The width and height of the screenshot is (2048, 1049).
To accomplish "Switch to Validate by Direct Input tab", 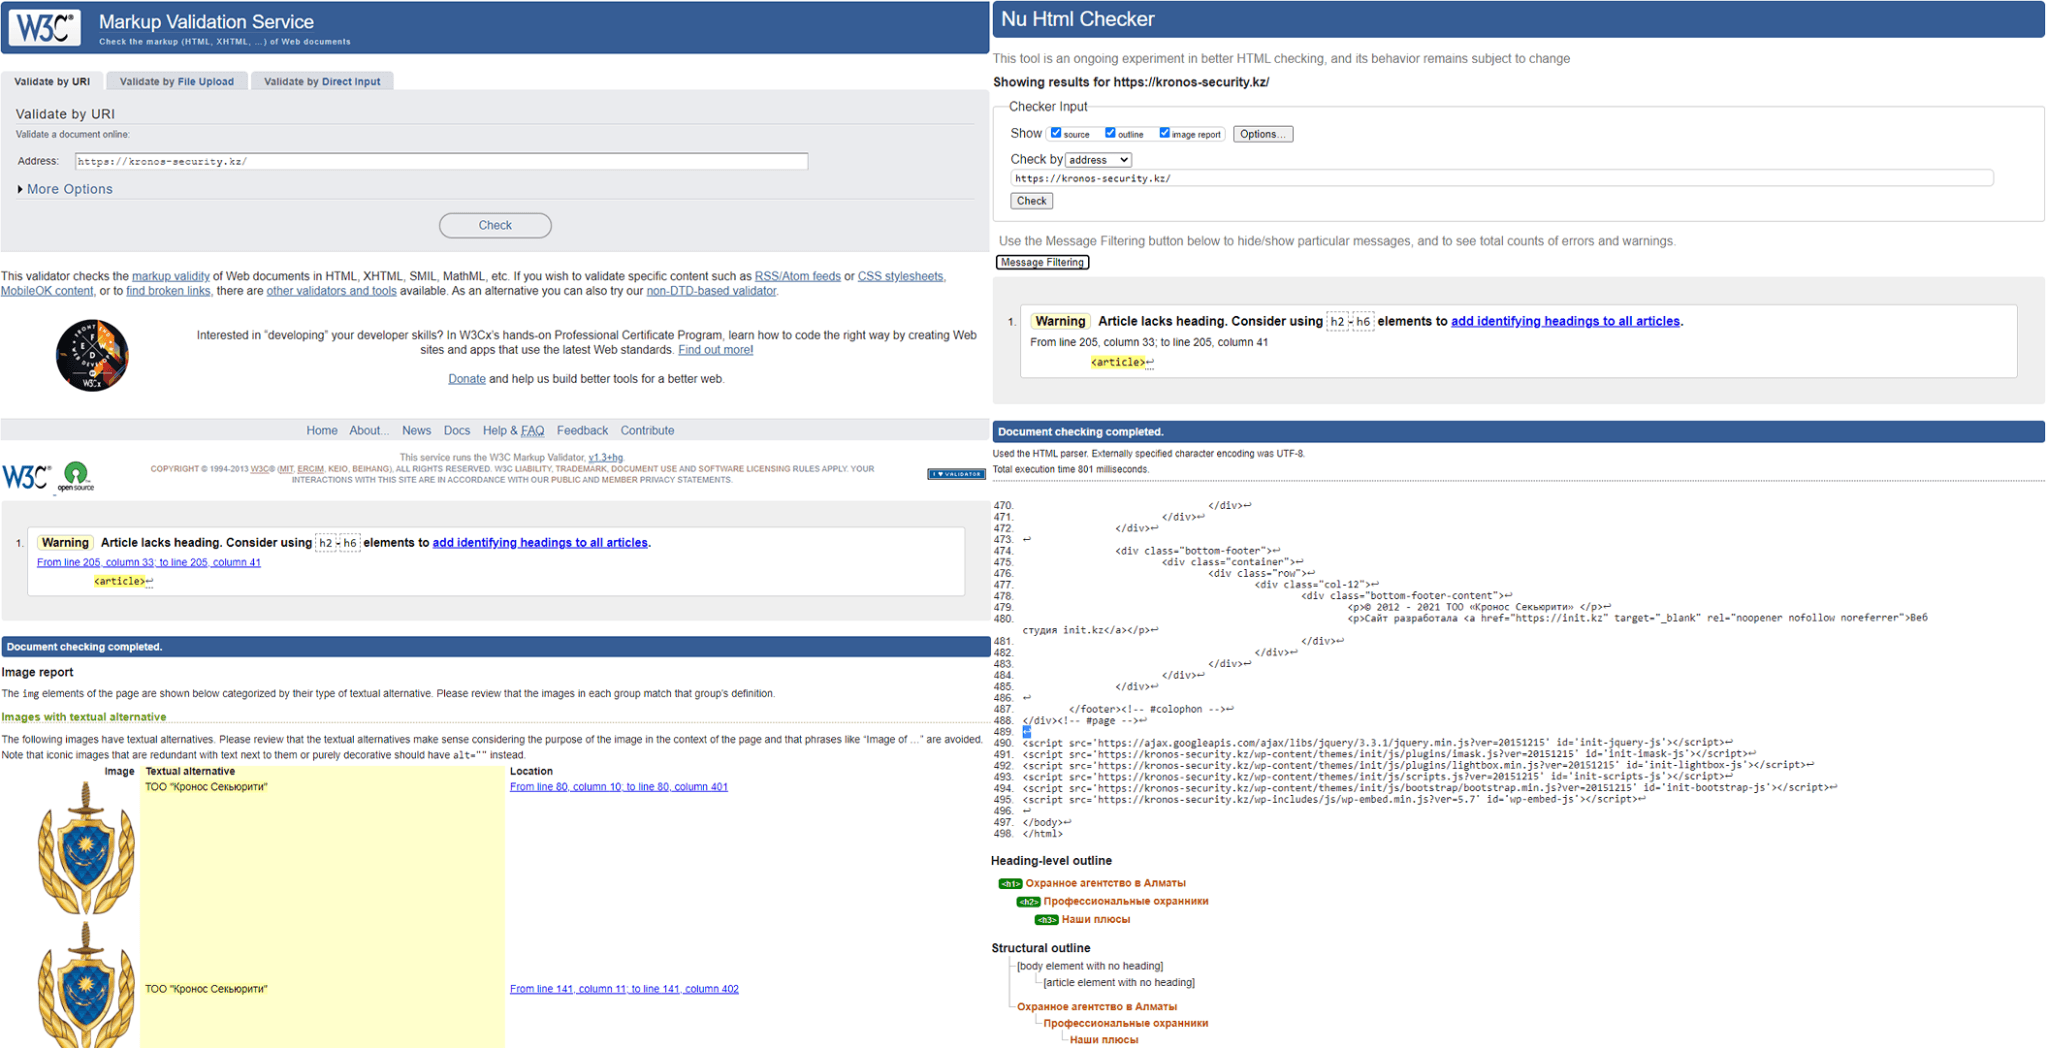I will 322,81.
